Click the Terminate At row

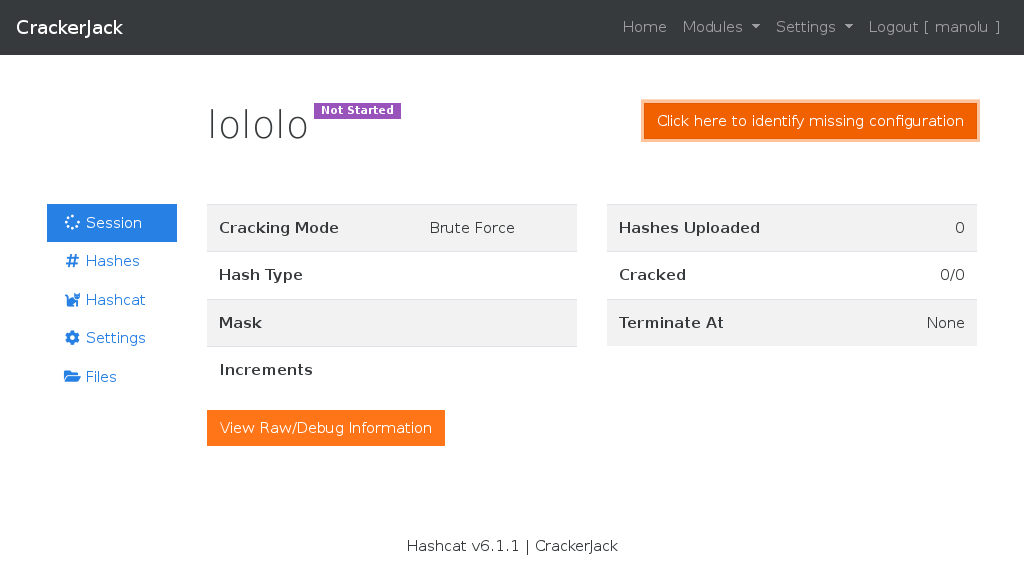click(x=792, y=323)
